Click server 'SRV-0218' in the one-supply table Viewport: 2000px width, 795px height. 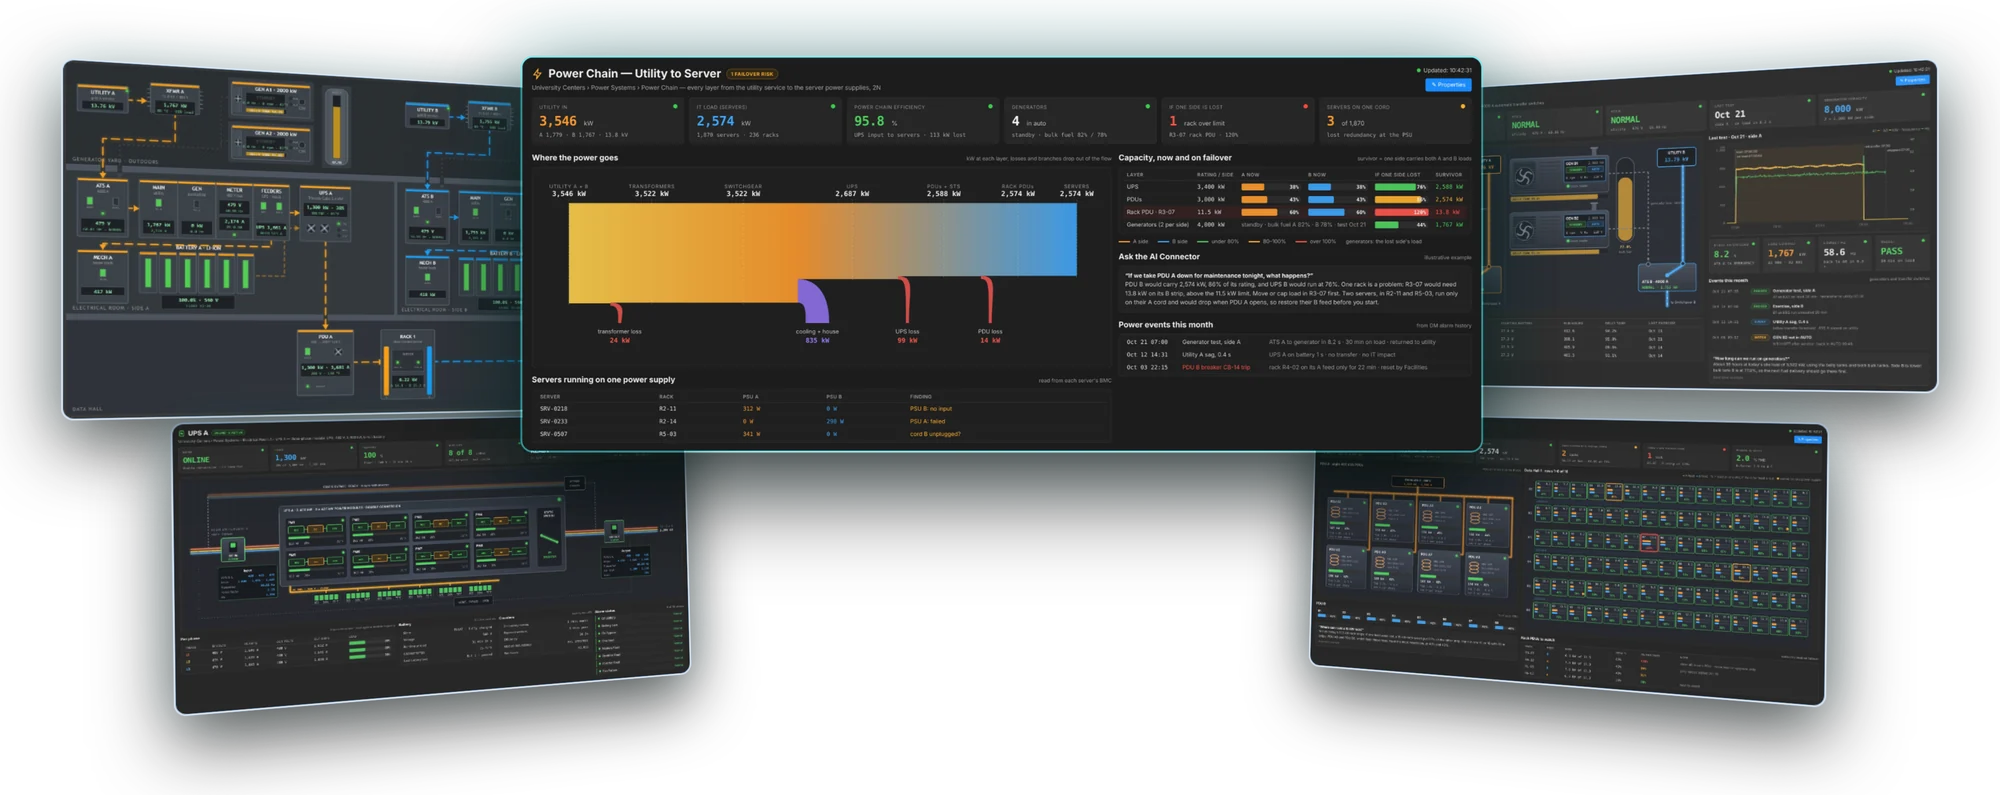[x=554, y=409]
